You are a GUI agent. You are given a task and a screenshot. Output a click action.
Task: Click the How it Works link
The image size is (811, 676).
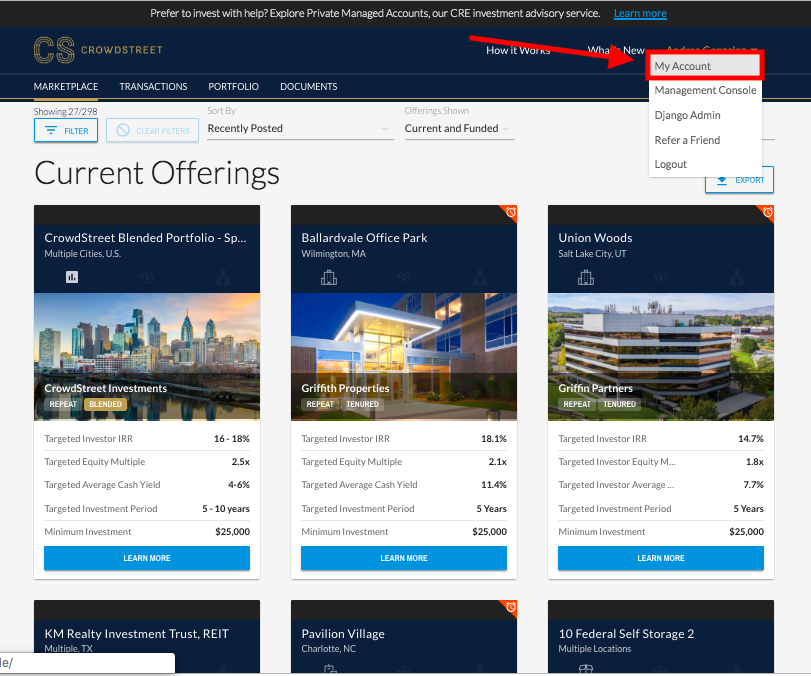(x=518, y=50)
